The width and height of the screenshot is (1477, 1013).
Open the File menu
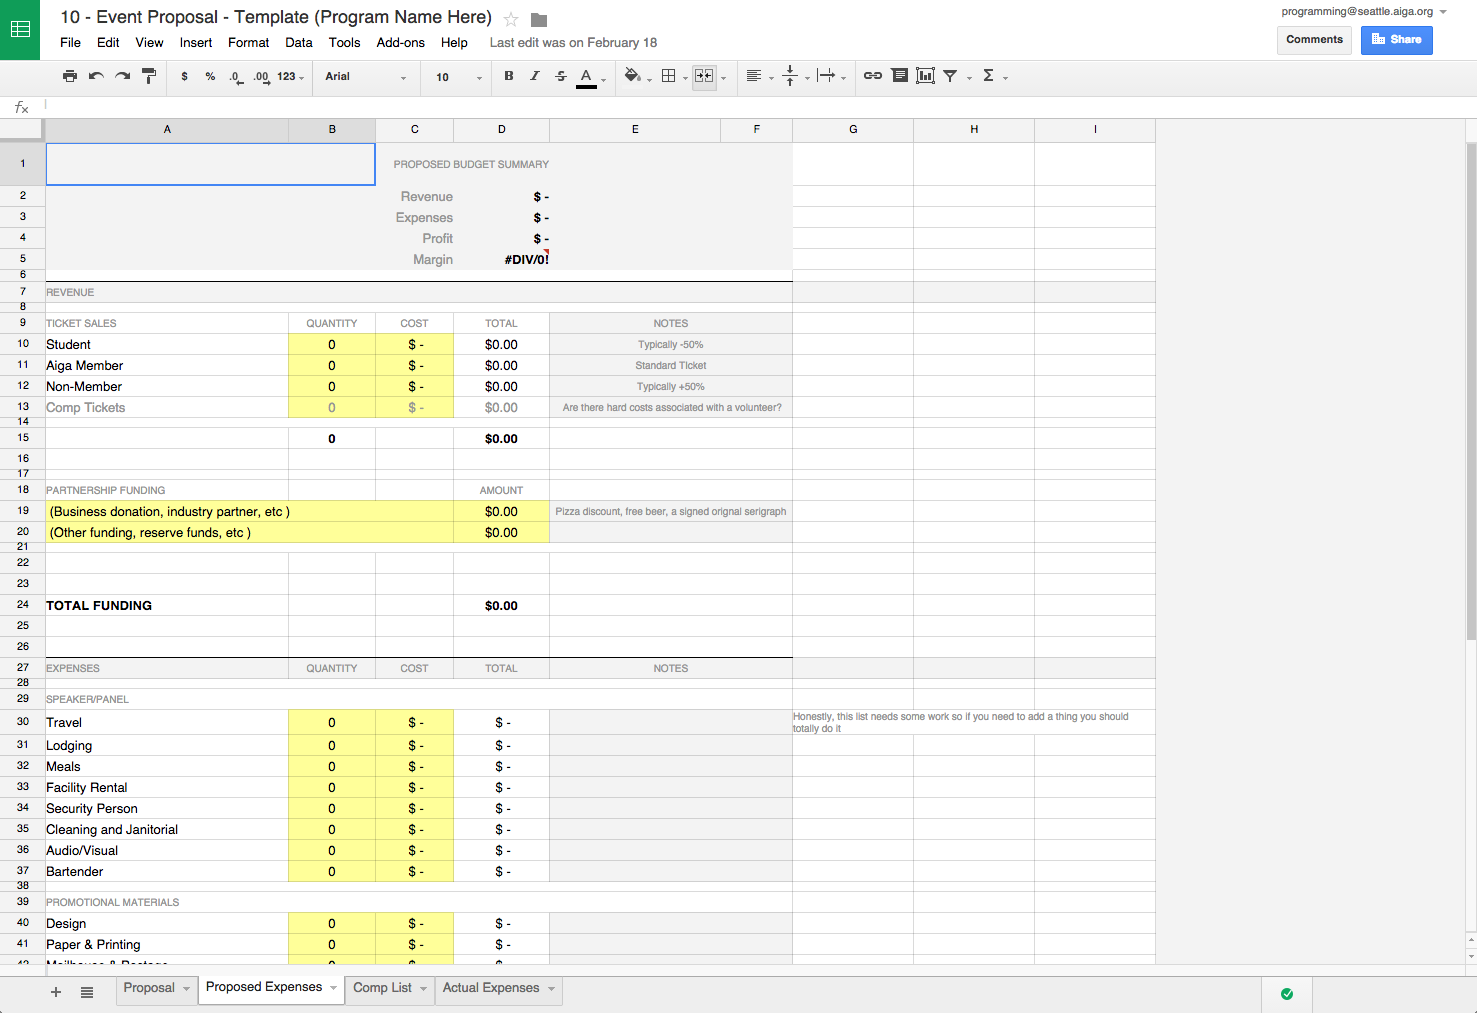click(70, 43)
